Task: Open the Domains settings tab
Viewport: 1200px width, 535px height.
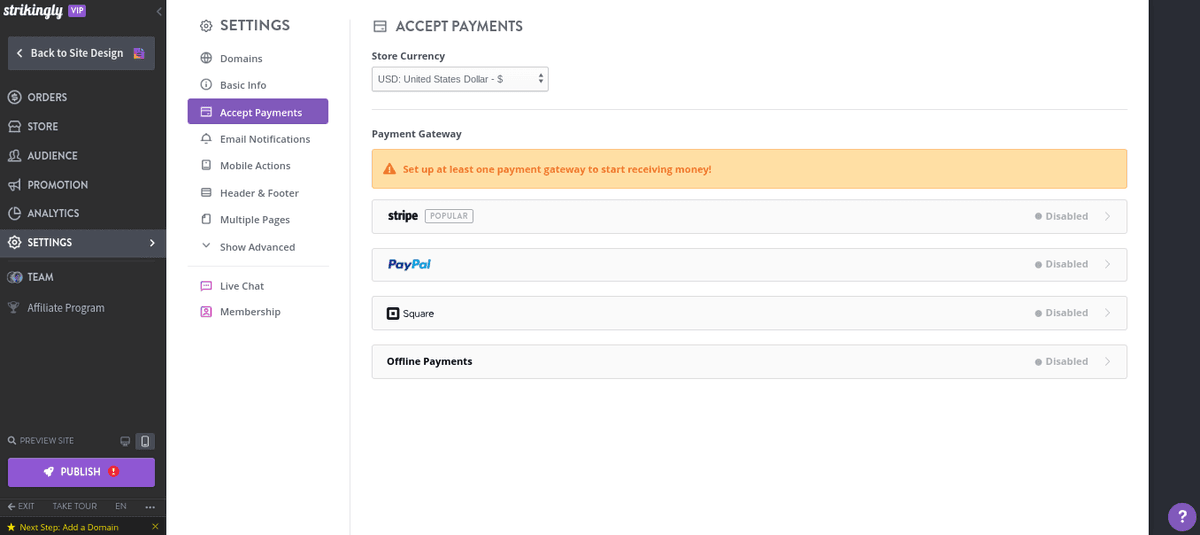Action: 241,59
